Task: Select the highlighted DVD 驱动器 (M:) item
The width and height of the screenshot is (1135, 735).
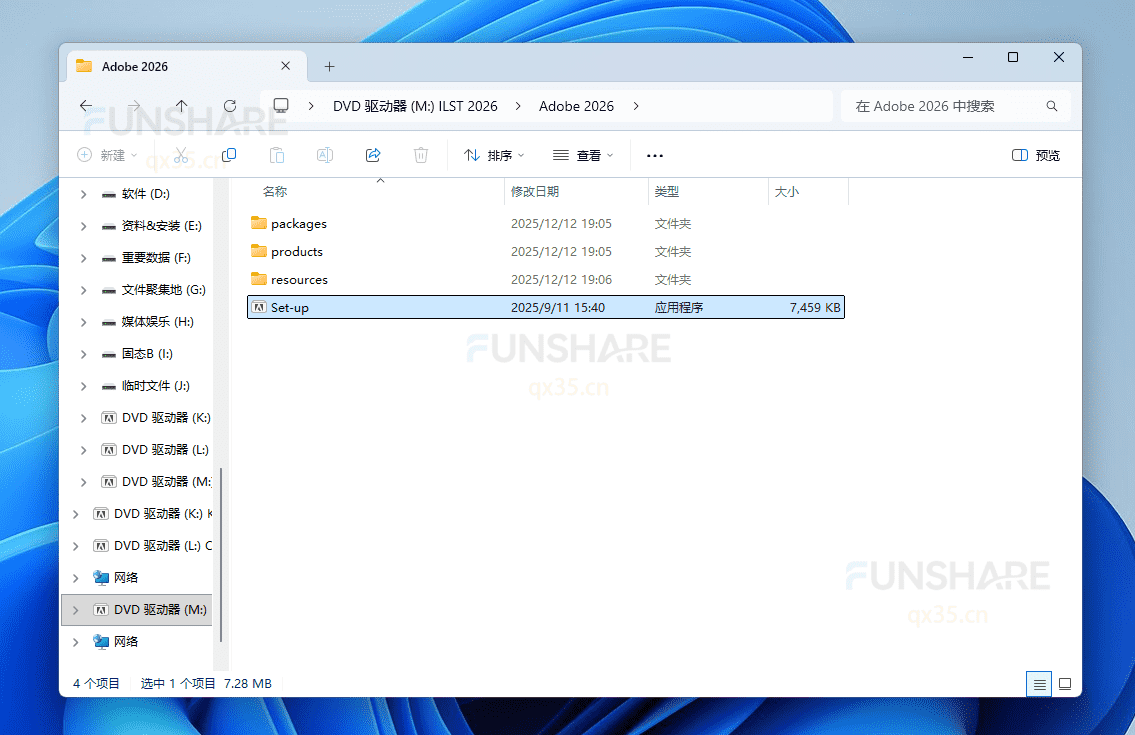Action: click(138, 610)
